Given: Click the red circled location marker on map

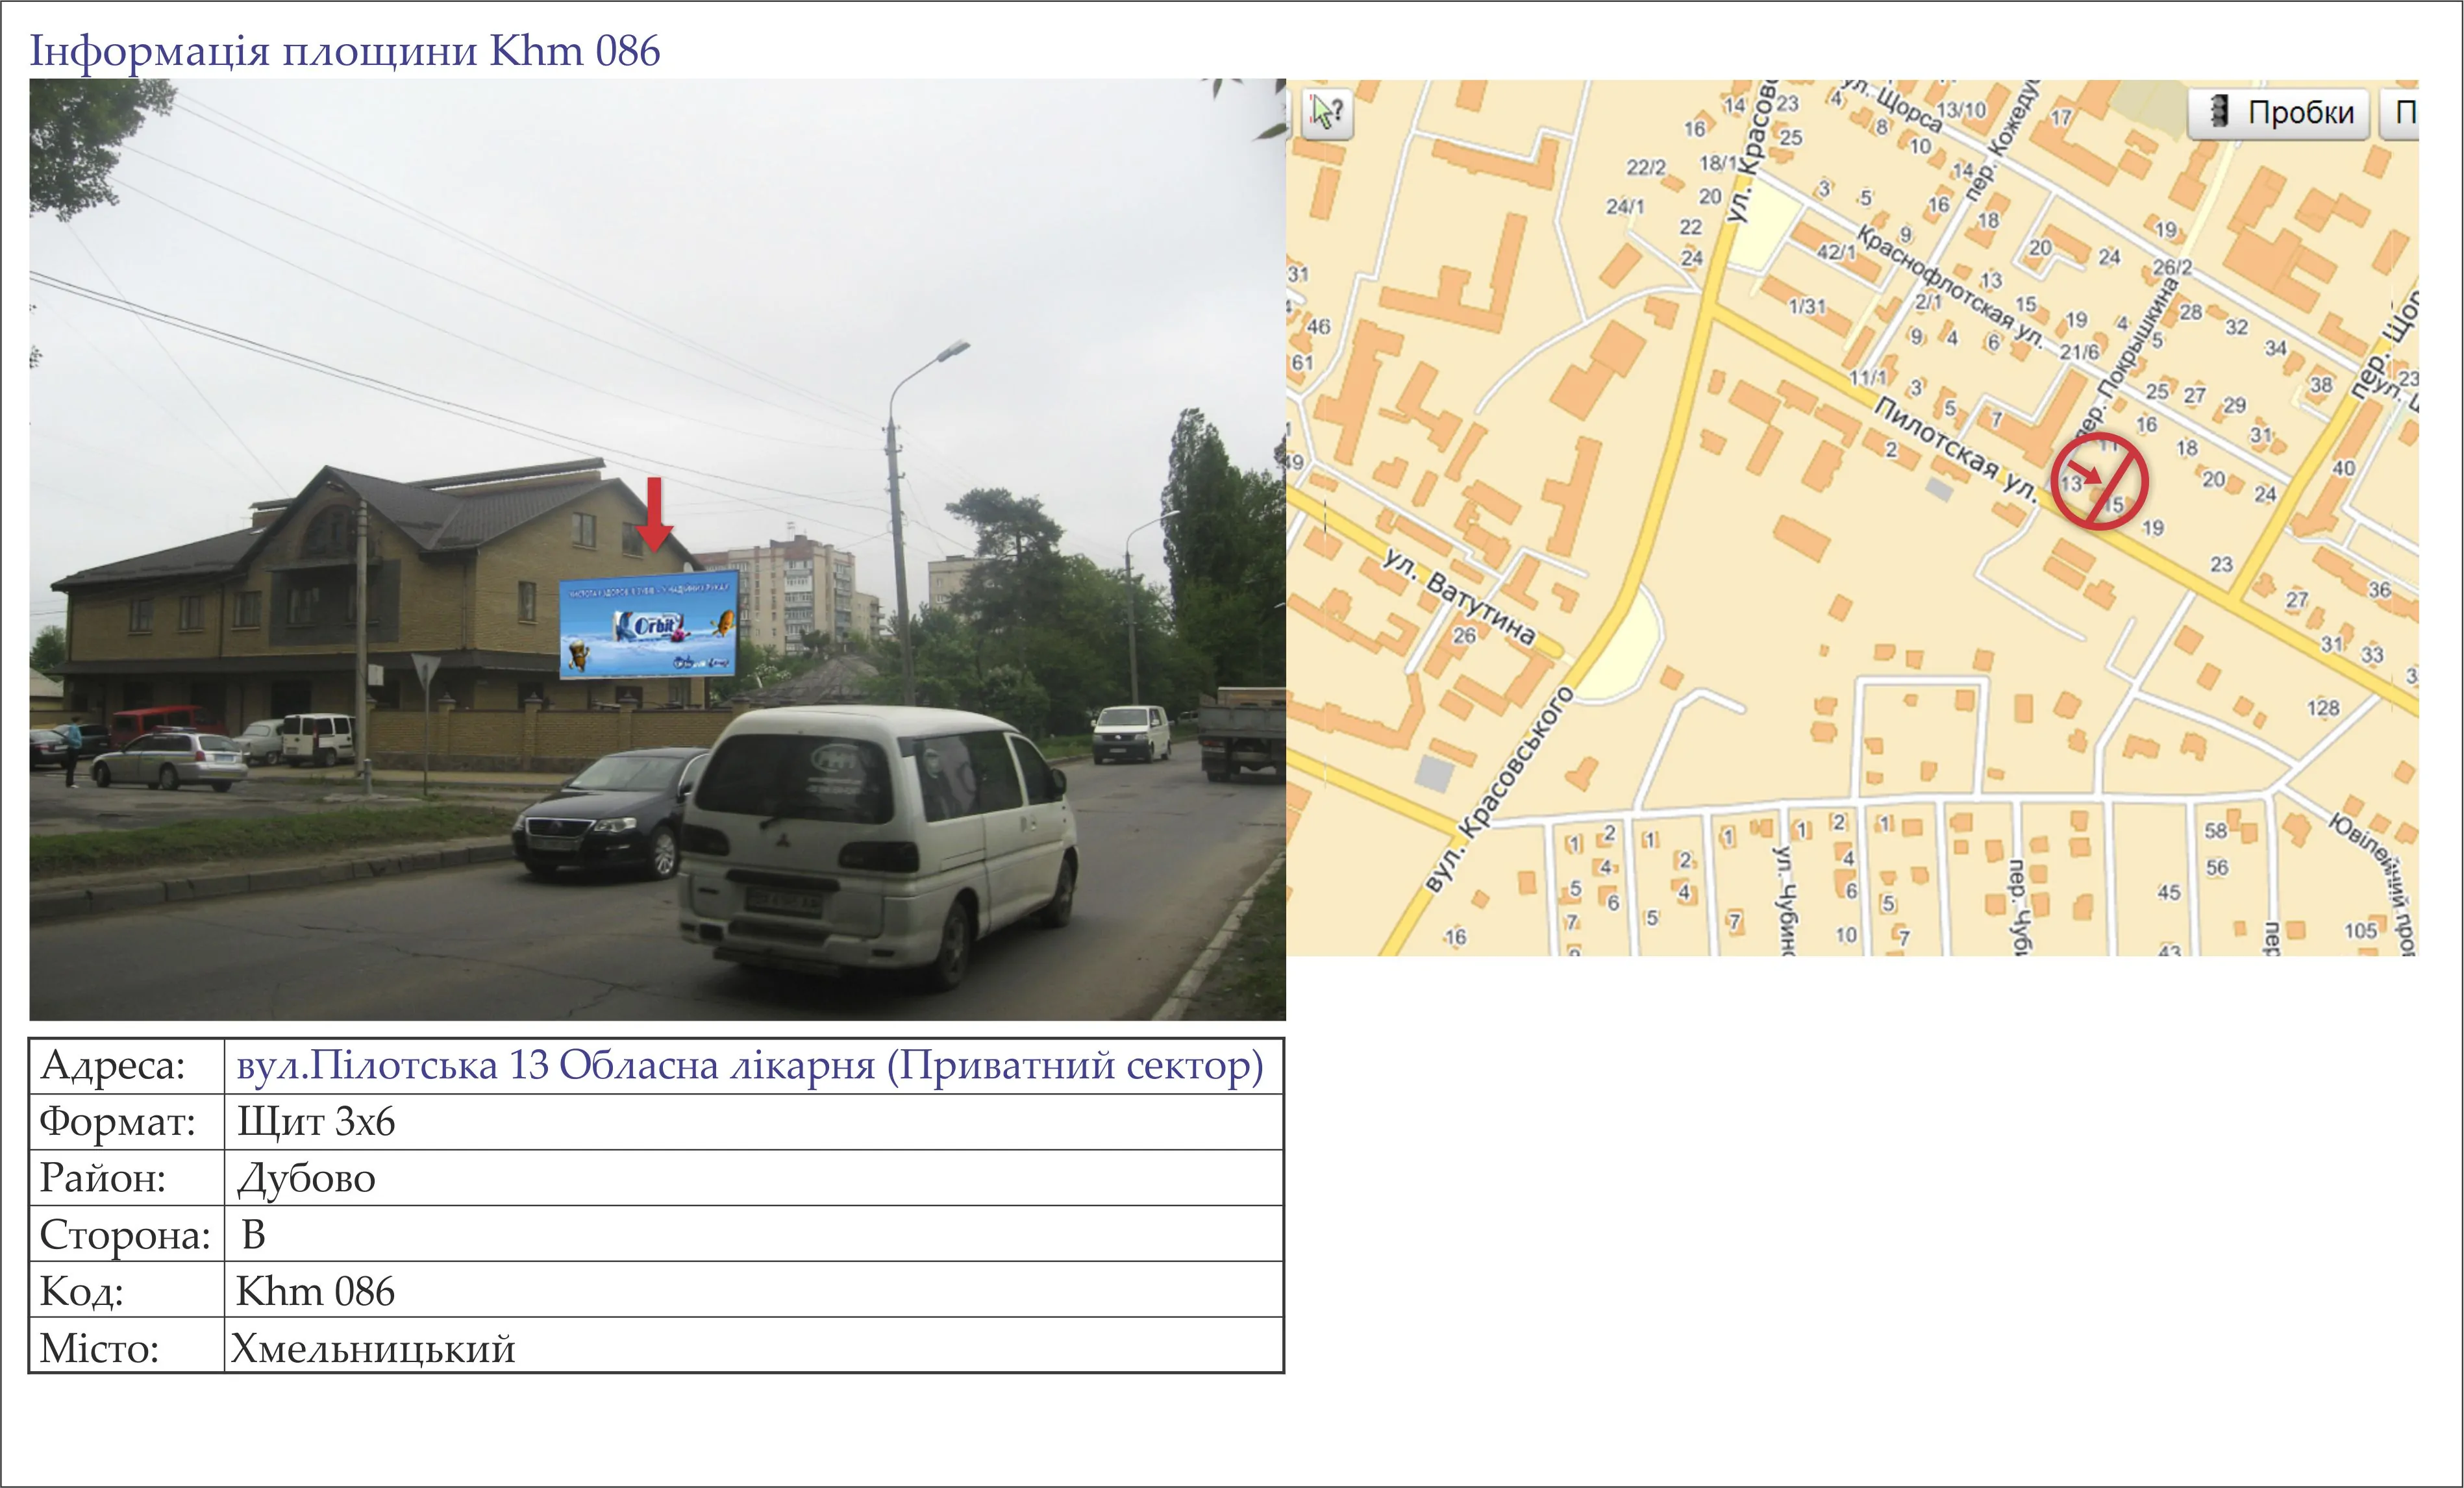Looking at the screenshot, I should pyautogui.click(x=2099, y=482).
